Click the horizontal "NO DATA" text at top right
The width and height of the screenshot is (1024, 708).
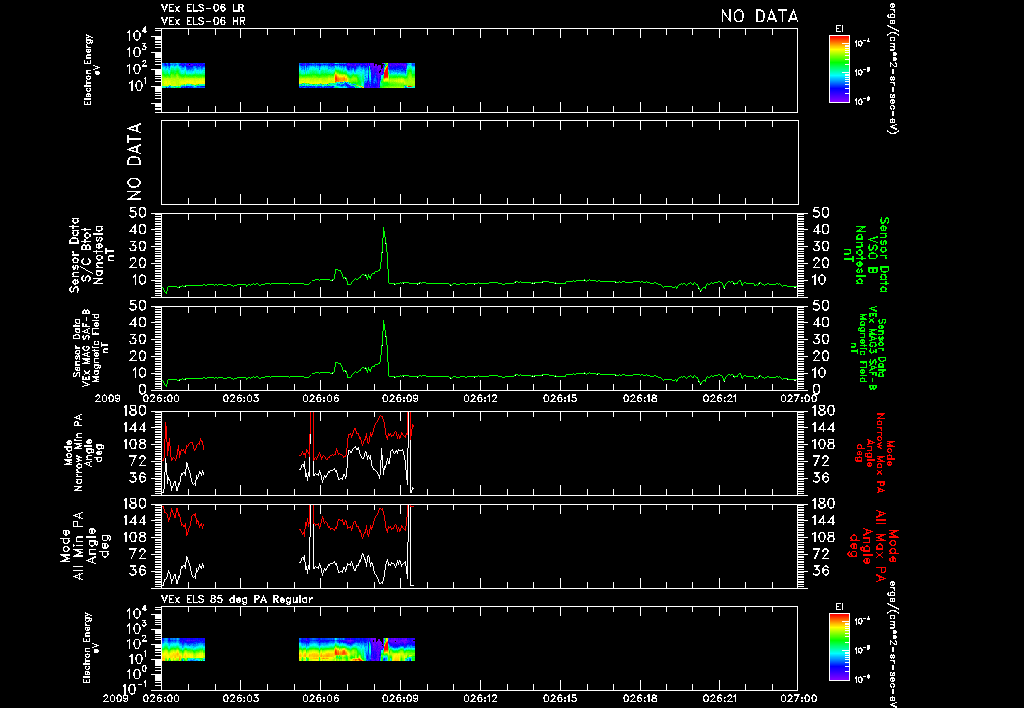[760, 16]
